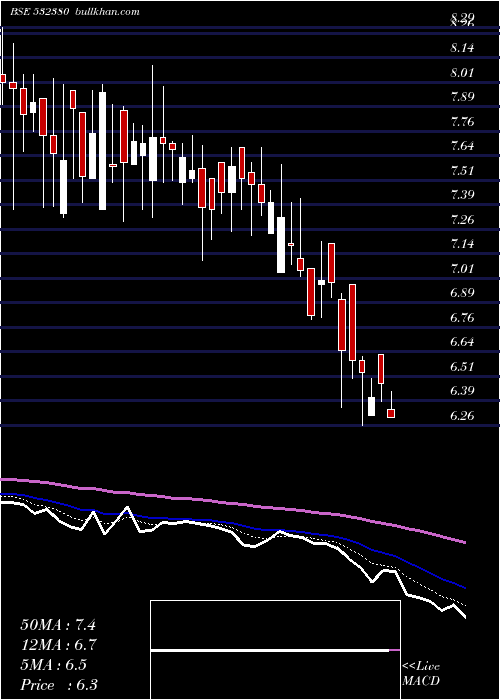The height and width of the screenshot is (700, 500).
Task: Select the 8.14 price axis label
Action: 462,48
